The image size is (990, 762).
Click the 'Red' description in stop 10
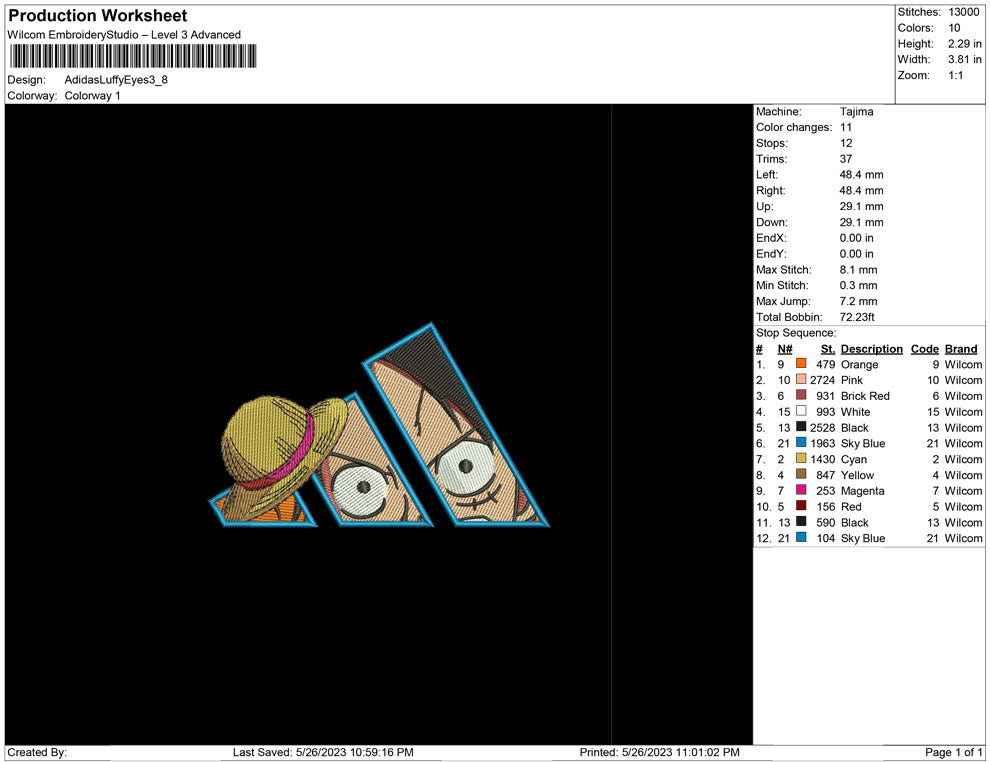[x=850, y=506]
